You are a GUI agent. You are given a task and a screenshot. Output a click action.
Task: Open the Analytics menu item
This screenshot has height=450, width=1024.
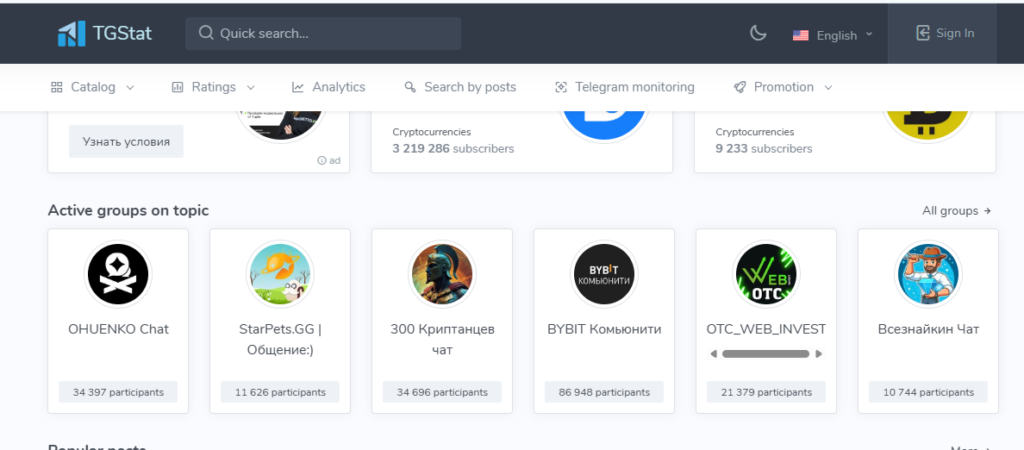[x=338, y=87]
